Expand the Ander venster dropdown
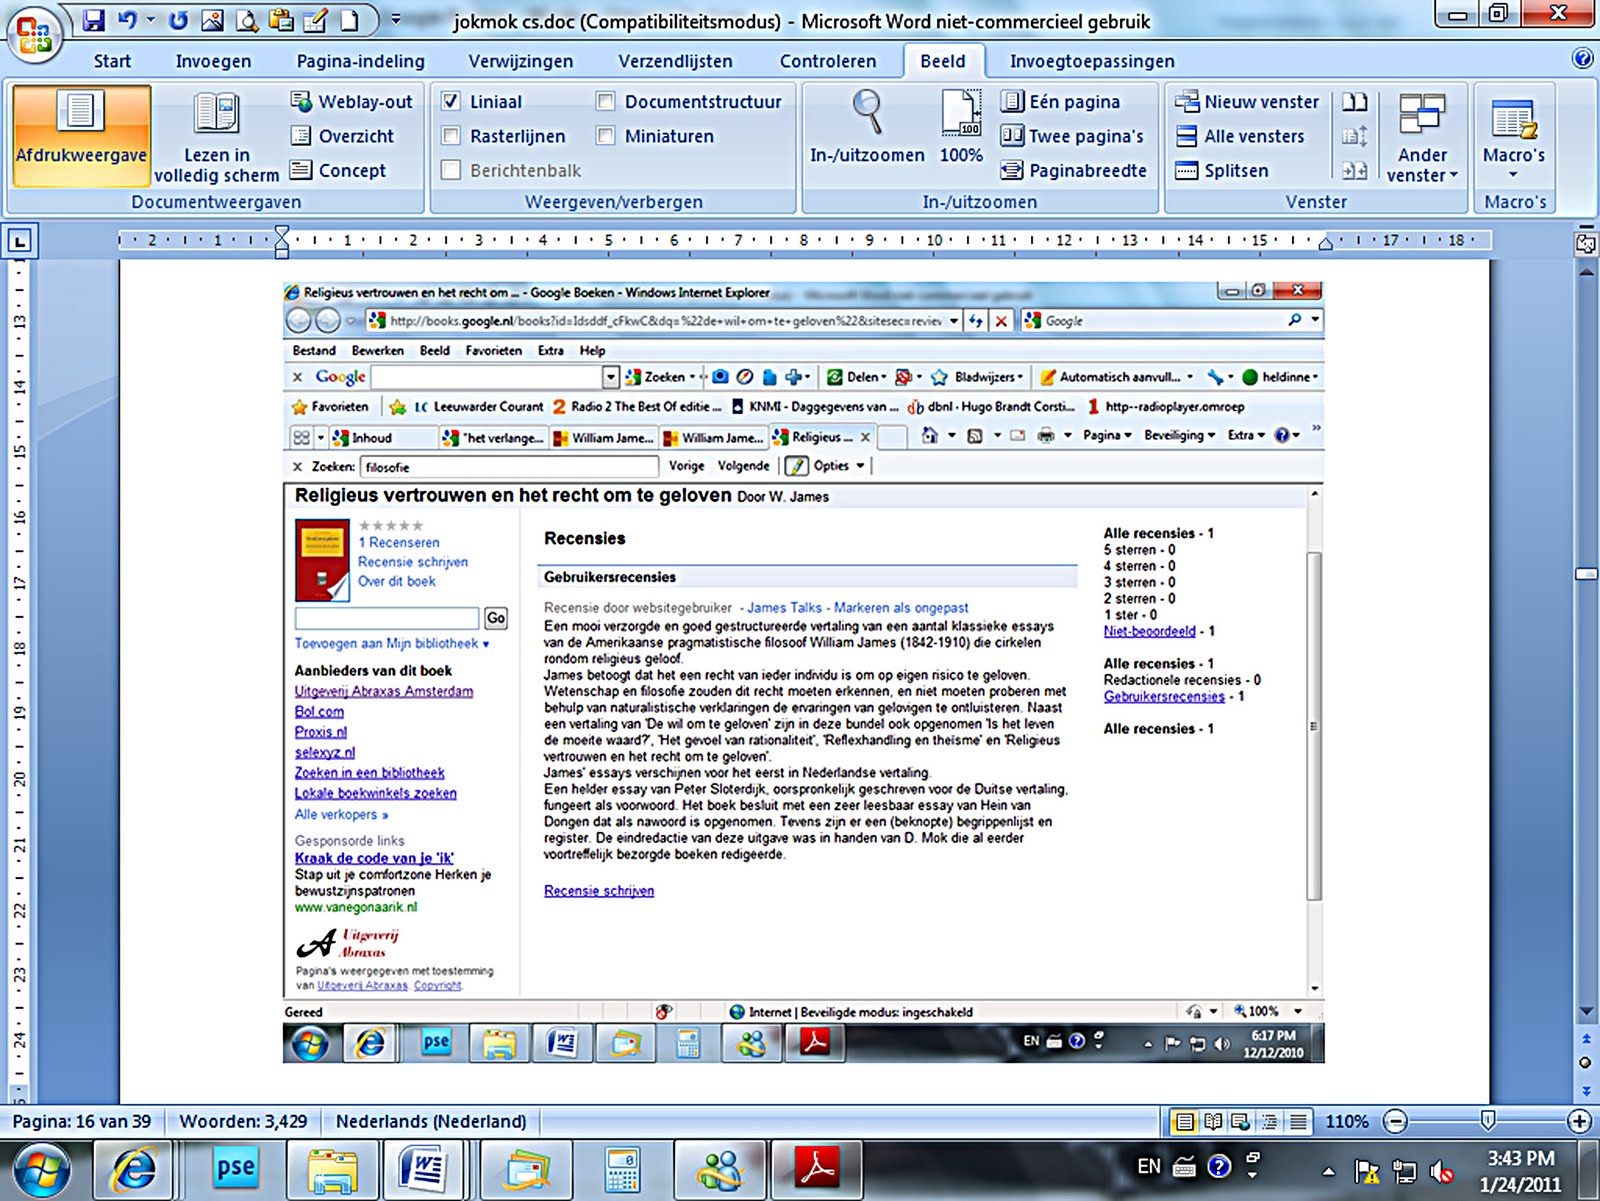The width and height of the screenshot is (1600, 1201). [1422, 137]
